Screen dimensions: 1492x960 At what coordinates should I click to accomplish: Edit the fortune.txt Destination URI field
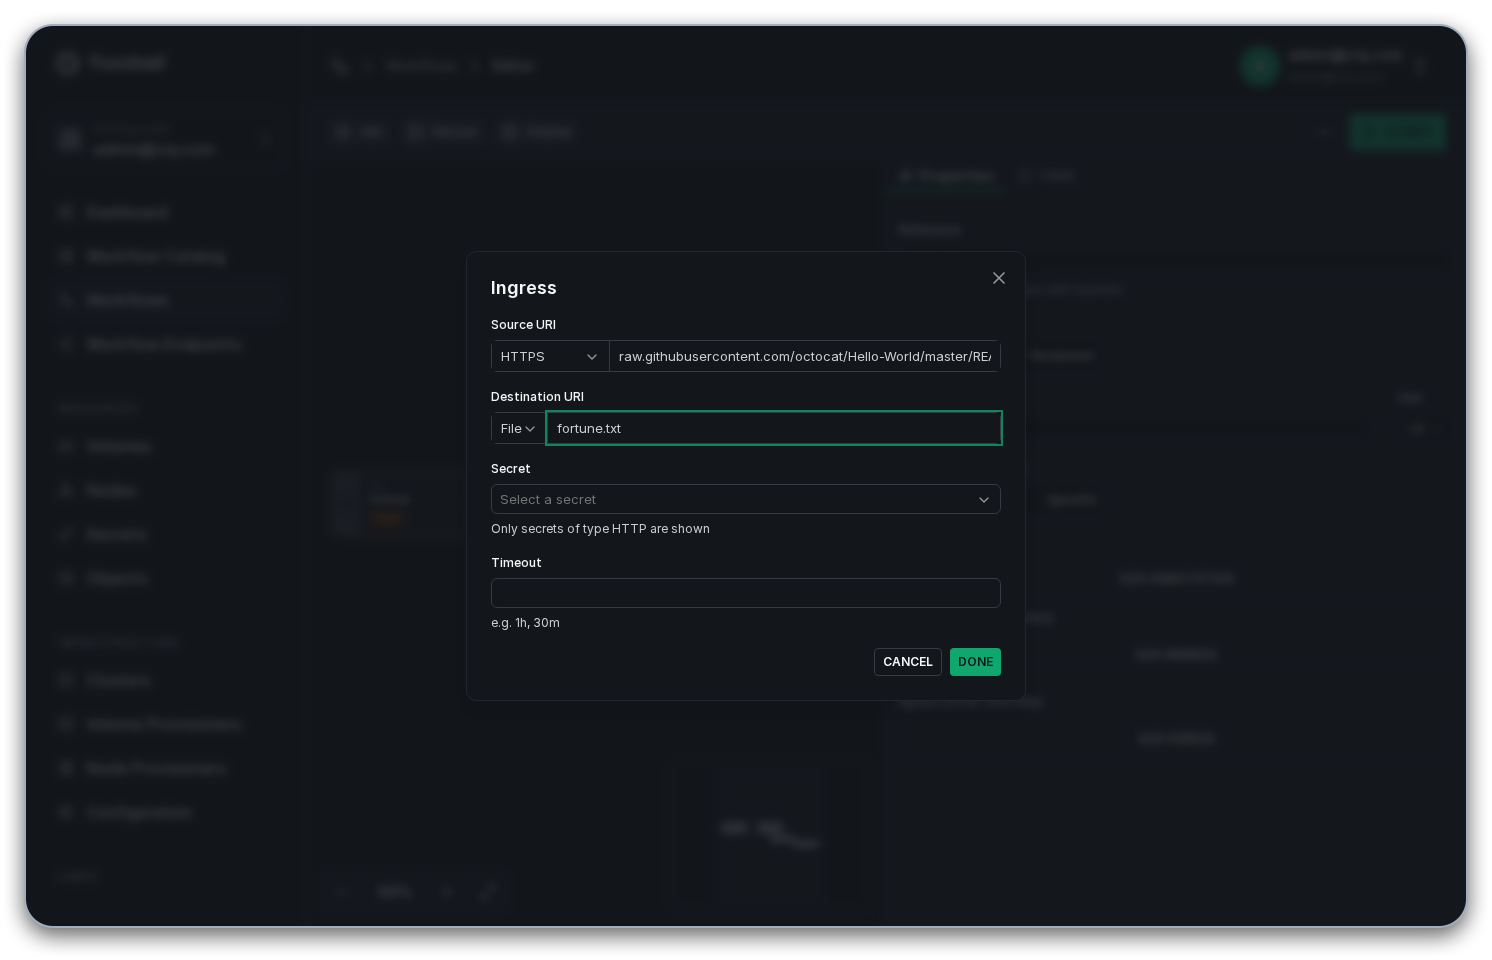[x=774, y=428]
